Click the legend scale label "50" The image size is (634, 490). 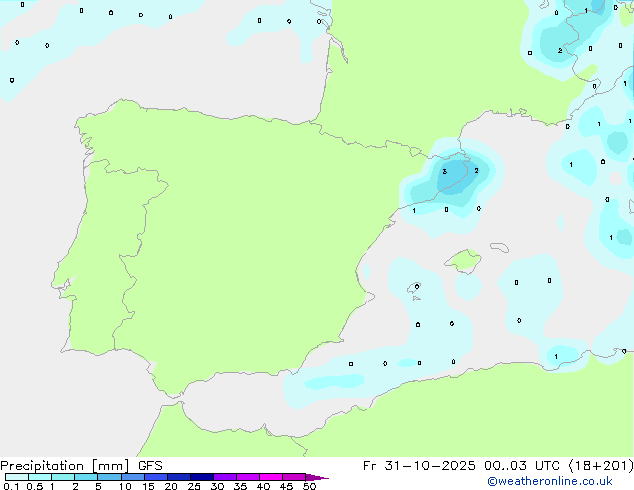click(309, 486)
